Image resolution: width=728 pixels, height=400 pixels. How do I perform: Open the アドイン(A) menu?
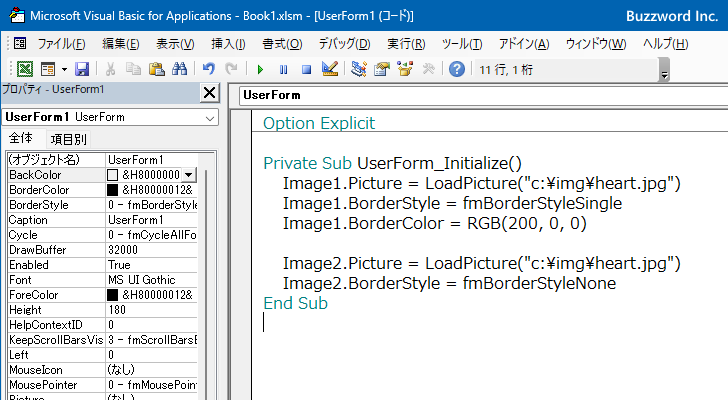point(524,44)
